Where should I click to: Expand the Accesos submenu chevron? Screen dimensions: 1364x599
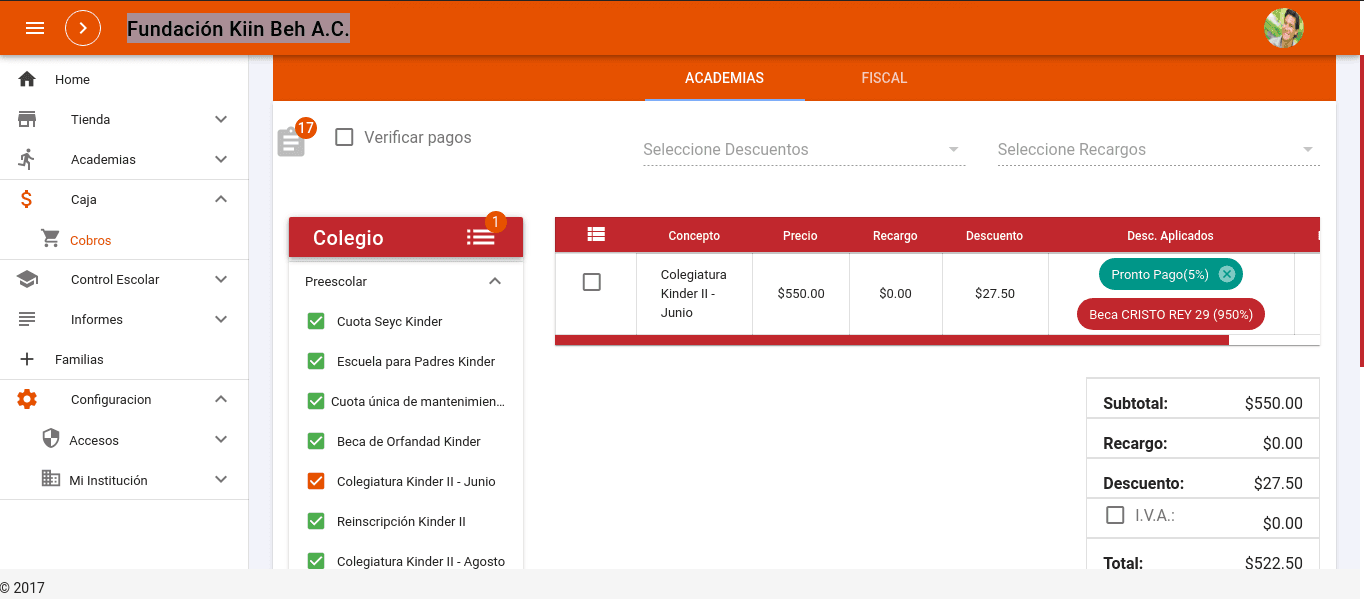click(221, 439)
